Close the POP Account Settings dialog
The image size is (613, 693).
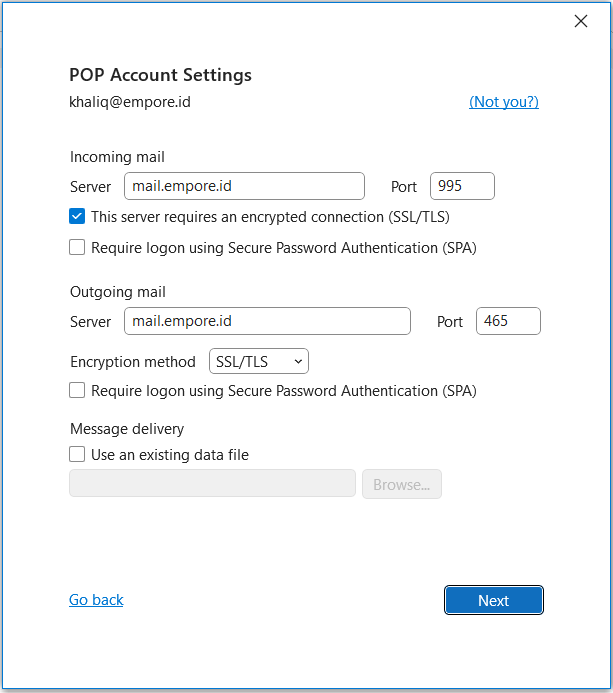click(x=581, y=21)
